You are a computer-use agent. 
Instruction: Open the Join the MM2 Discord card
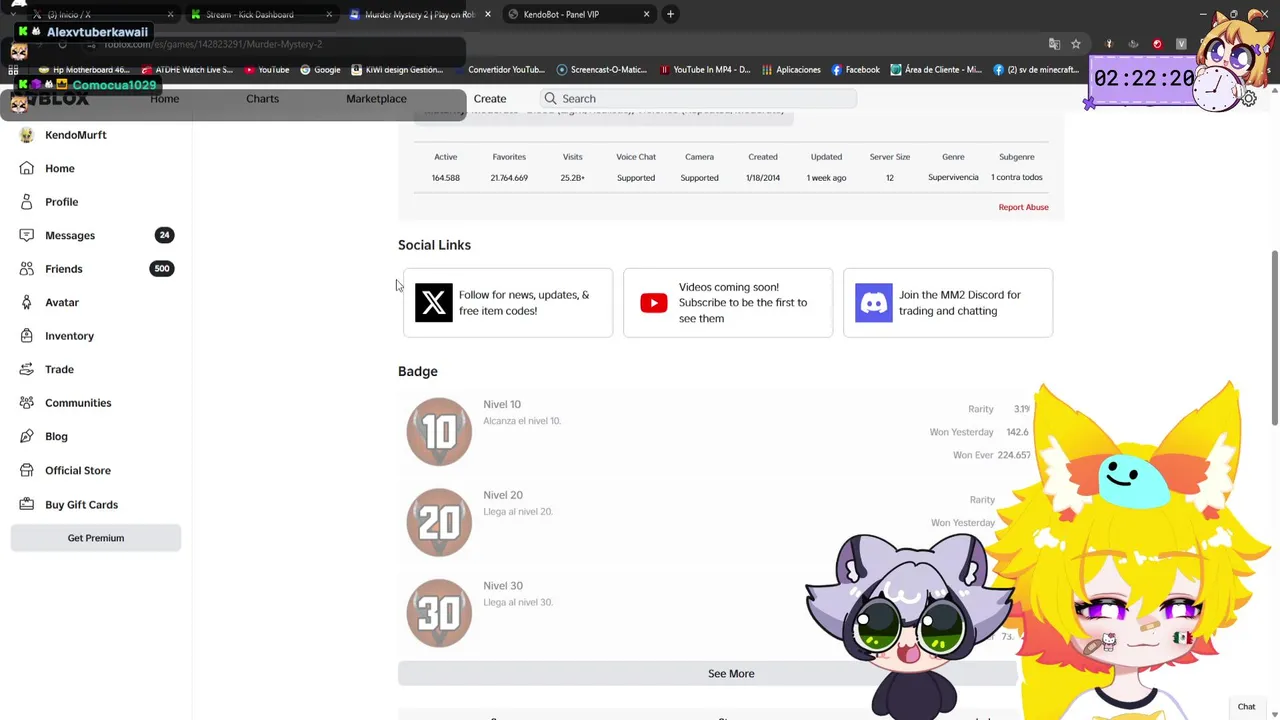click(948, 303)
